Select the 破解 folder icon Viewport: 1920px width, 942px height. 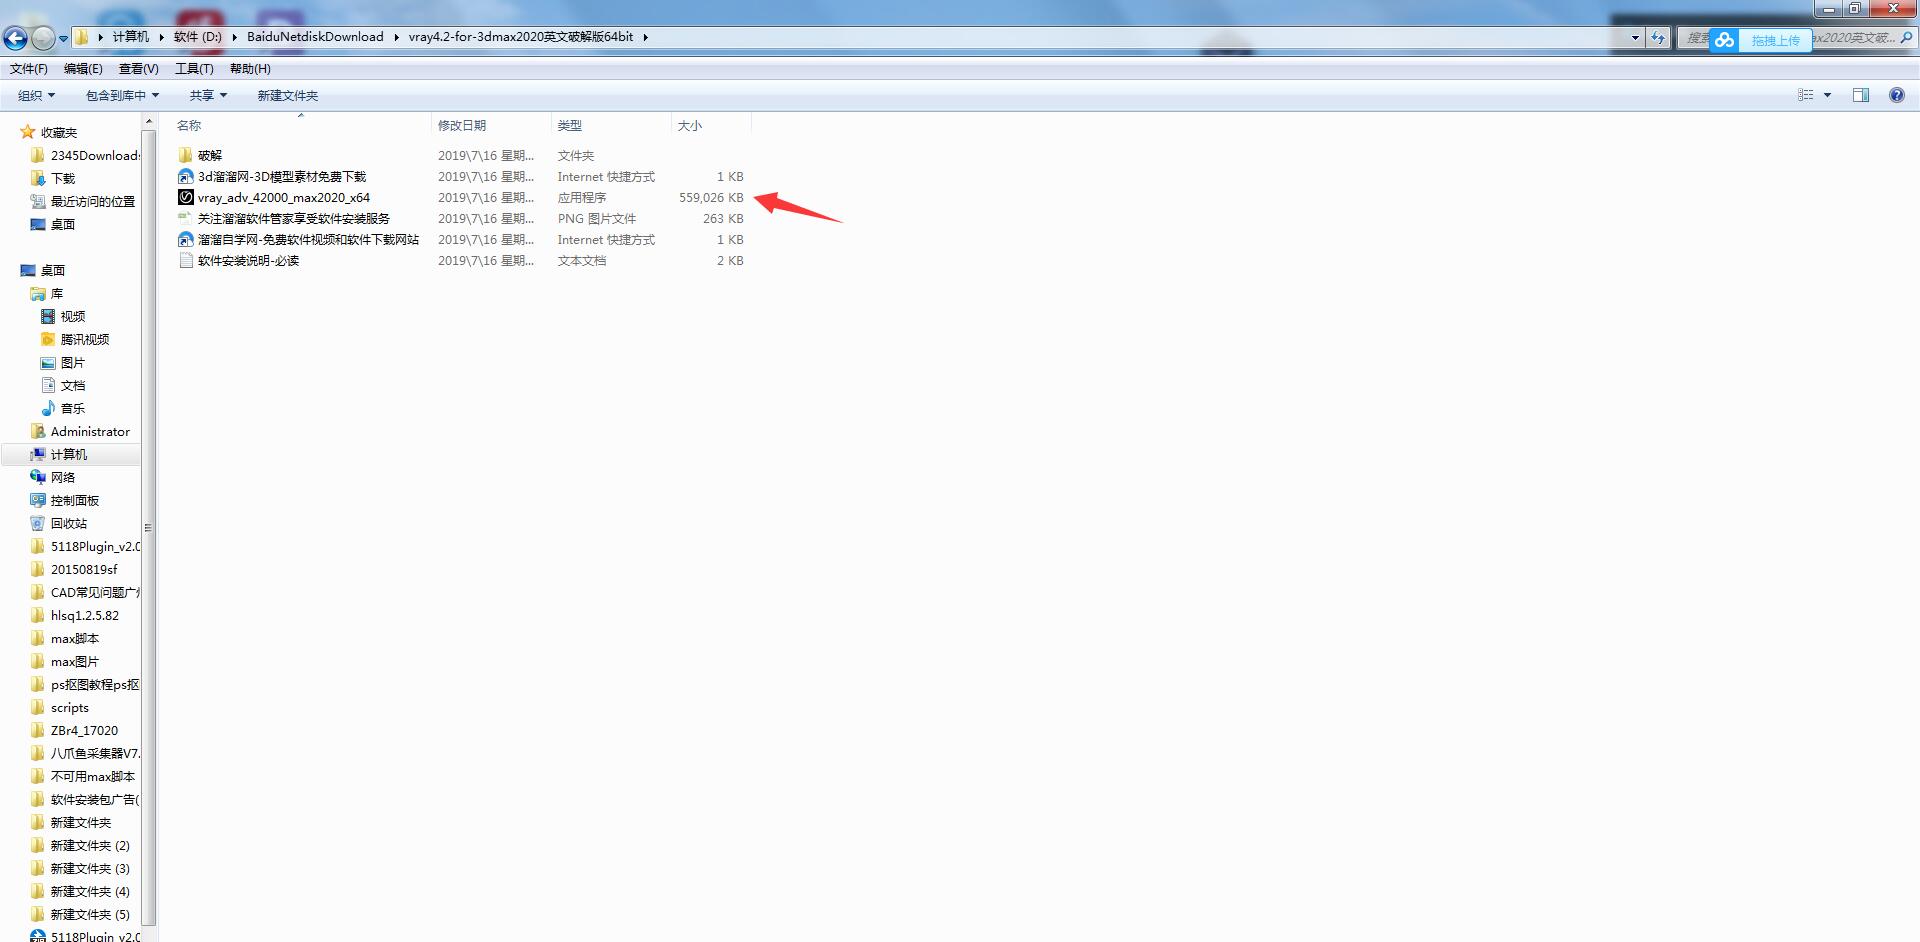tap(186, 155)
